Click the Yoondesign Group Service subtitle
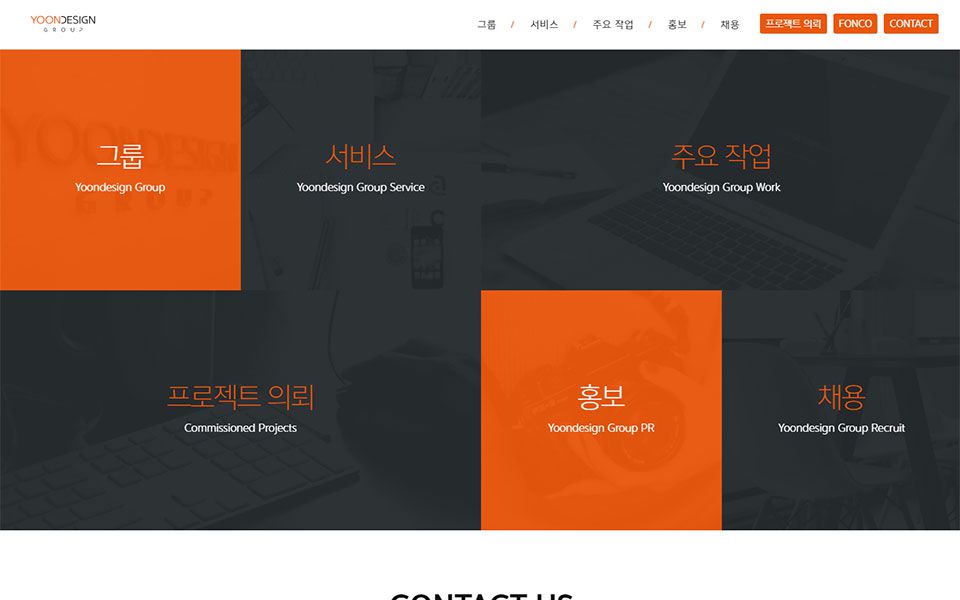Screen dimensions: 960x600 click(360, 188)
